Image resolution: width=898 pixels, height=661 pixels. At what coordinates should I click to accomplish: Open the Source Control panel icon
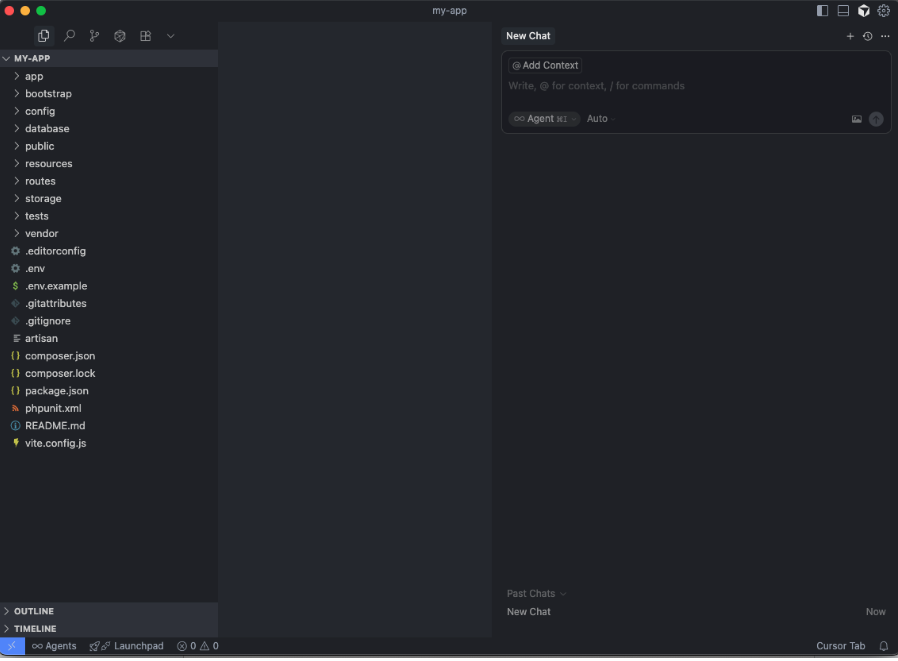pyautogui.click(x=94, y=35)
